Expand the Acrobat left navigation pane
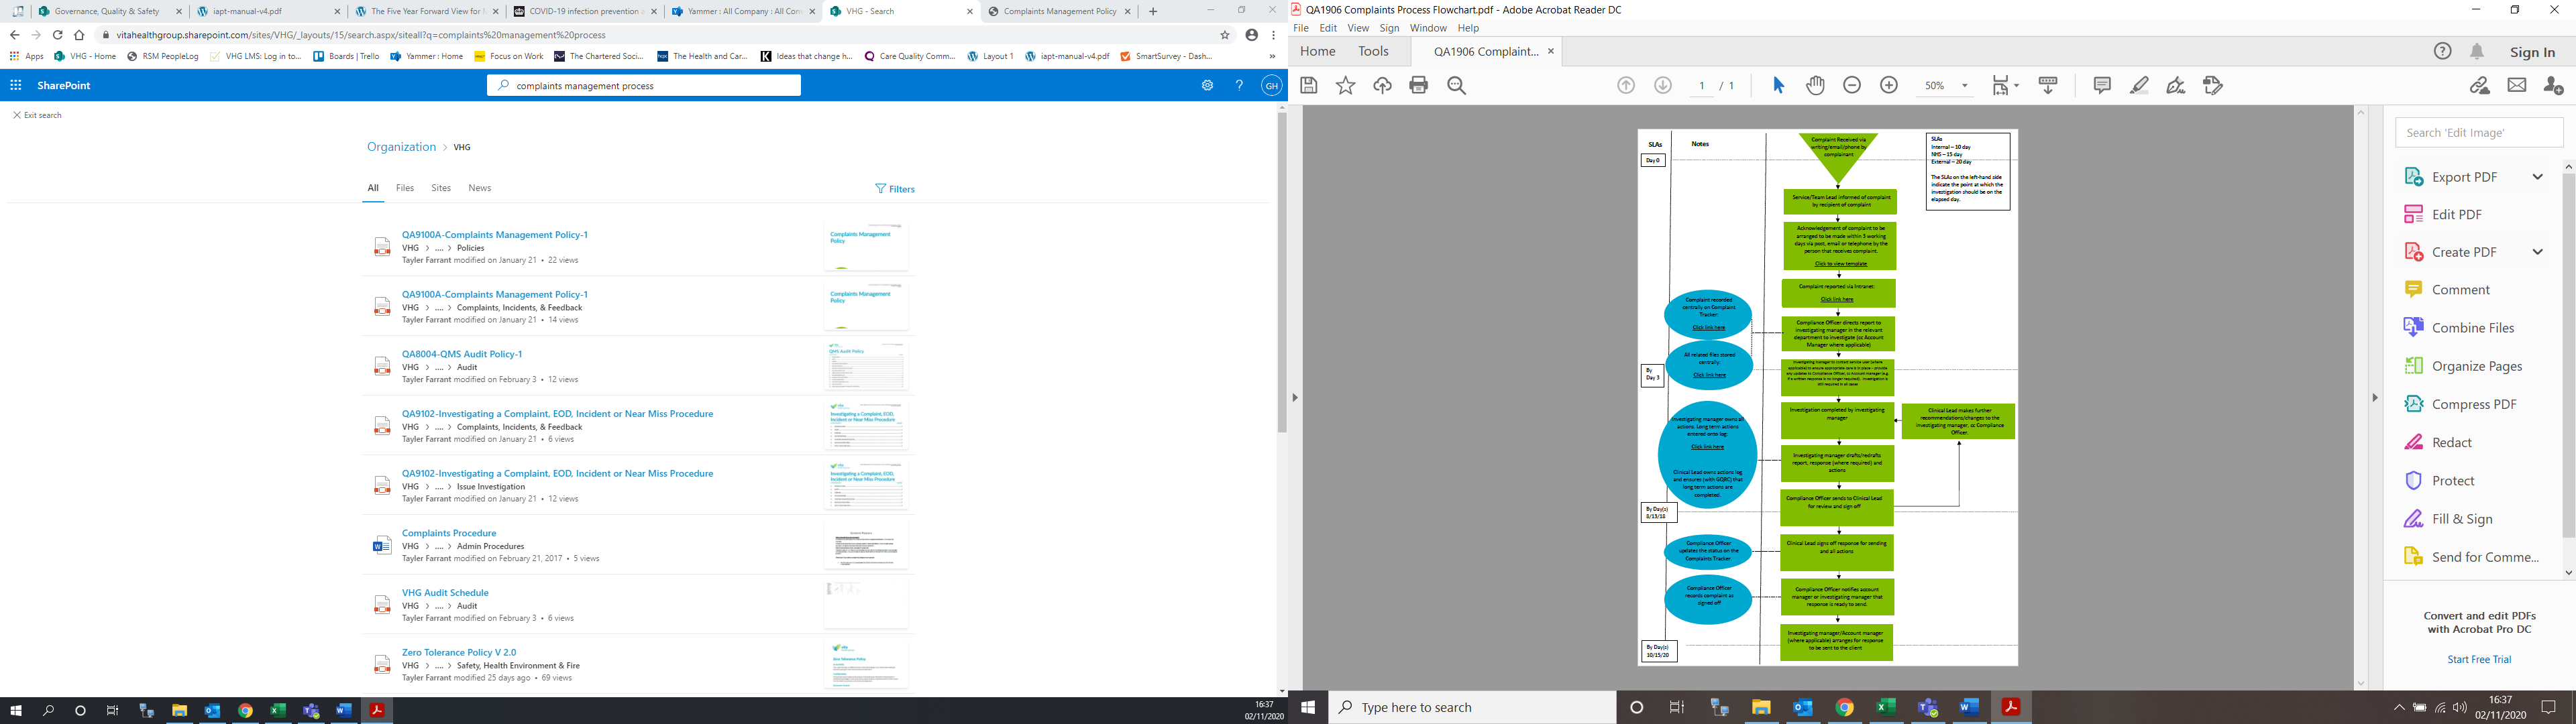 (1295, 398)
